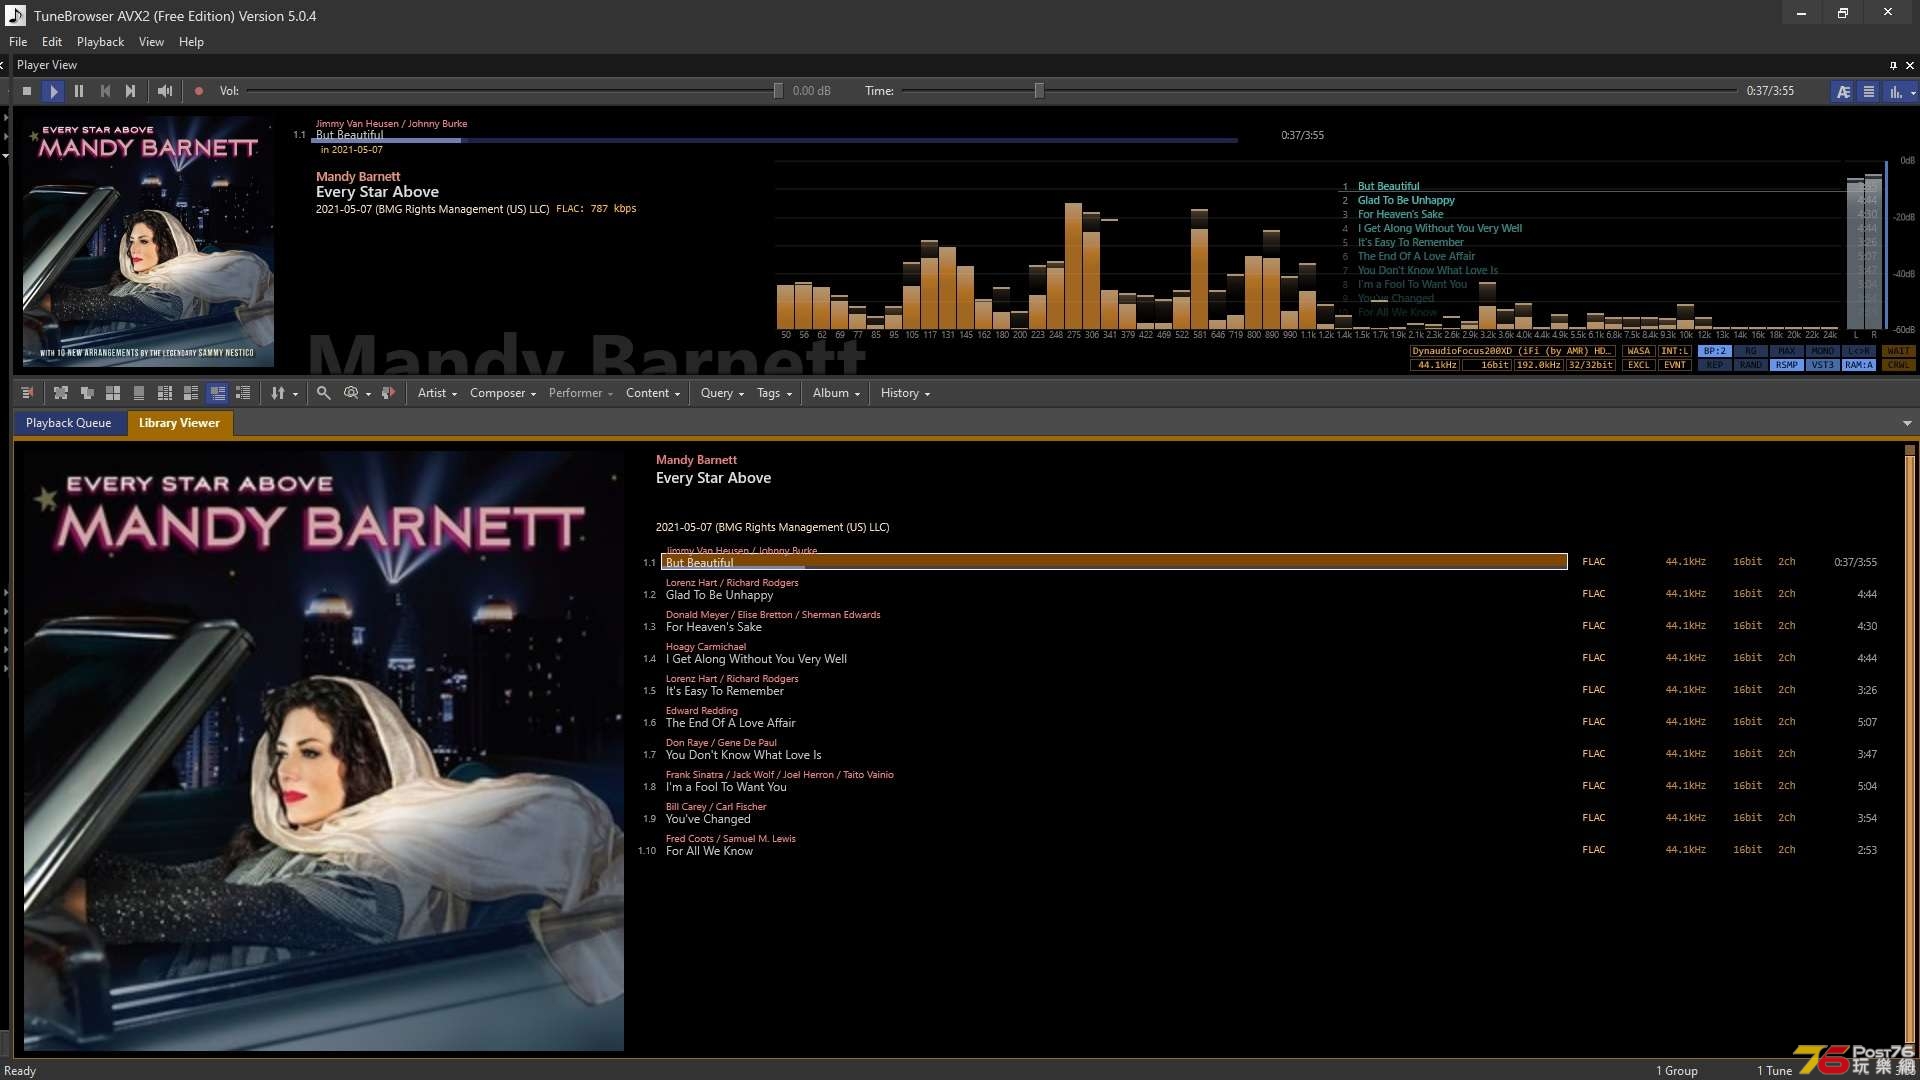This screenshot has height=1080, width=1920.
Task: Toggle the RSMP resample indicator
Action: 1786,365
